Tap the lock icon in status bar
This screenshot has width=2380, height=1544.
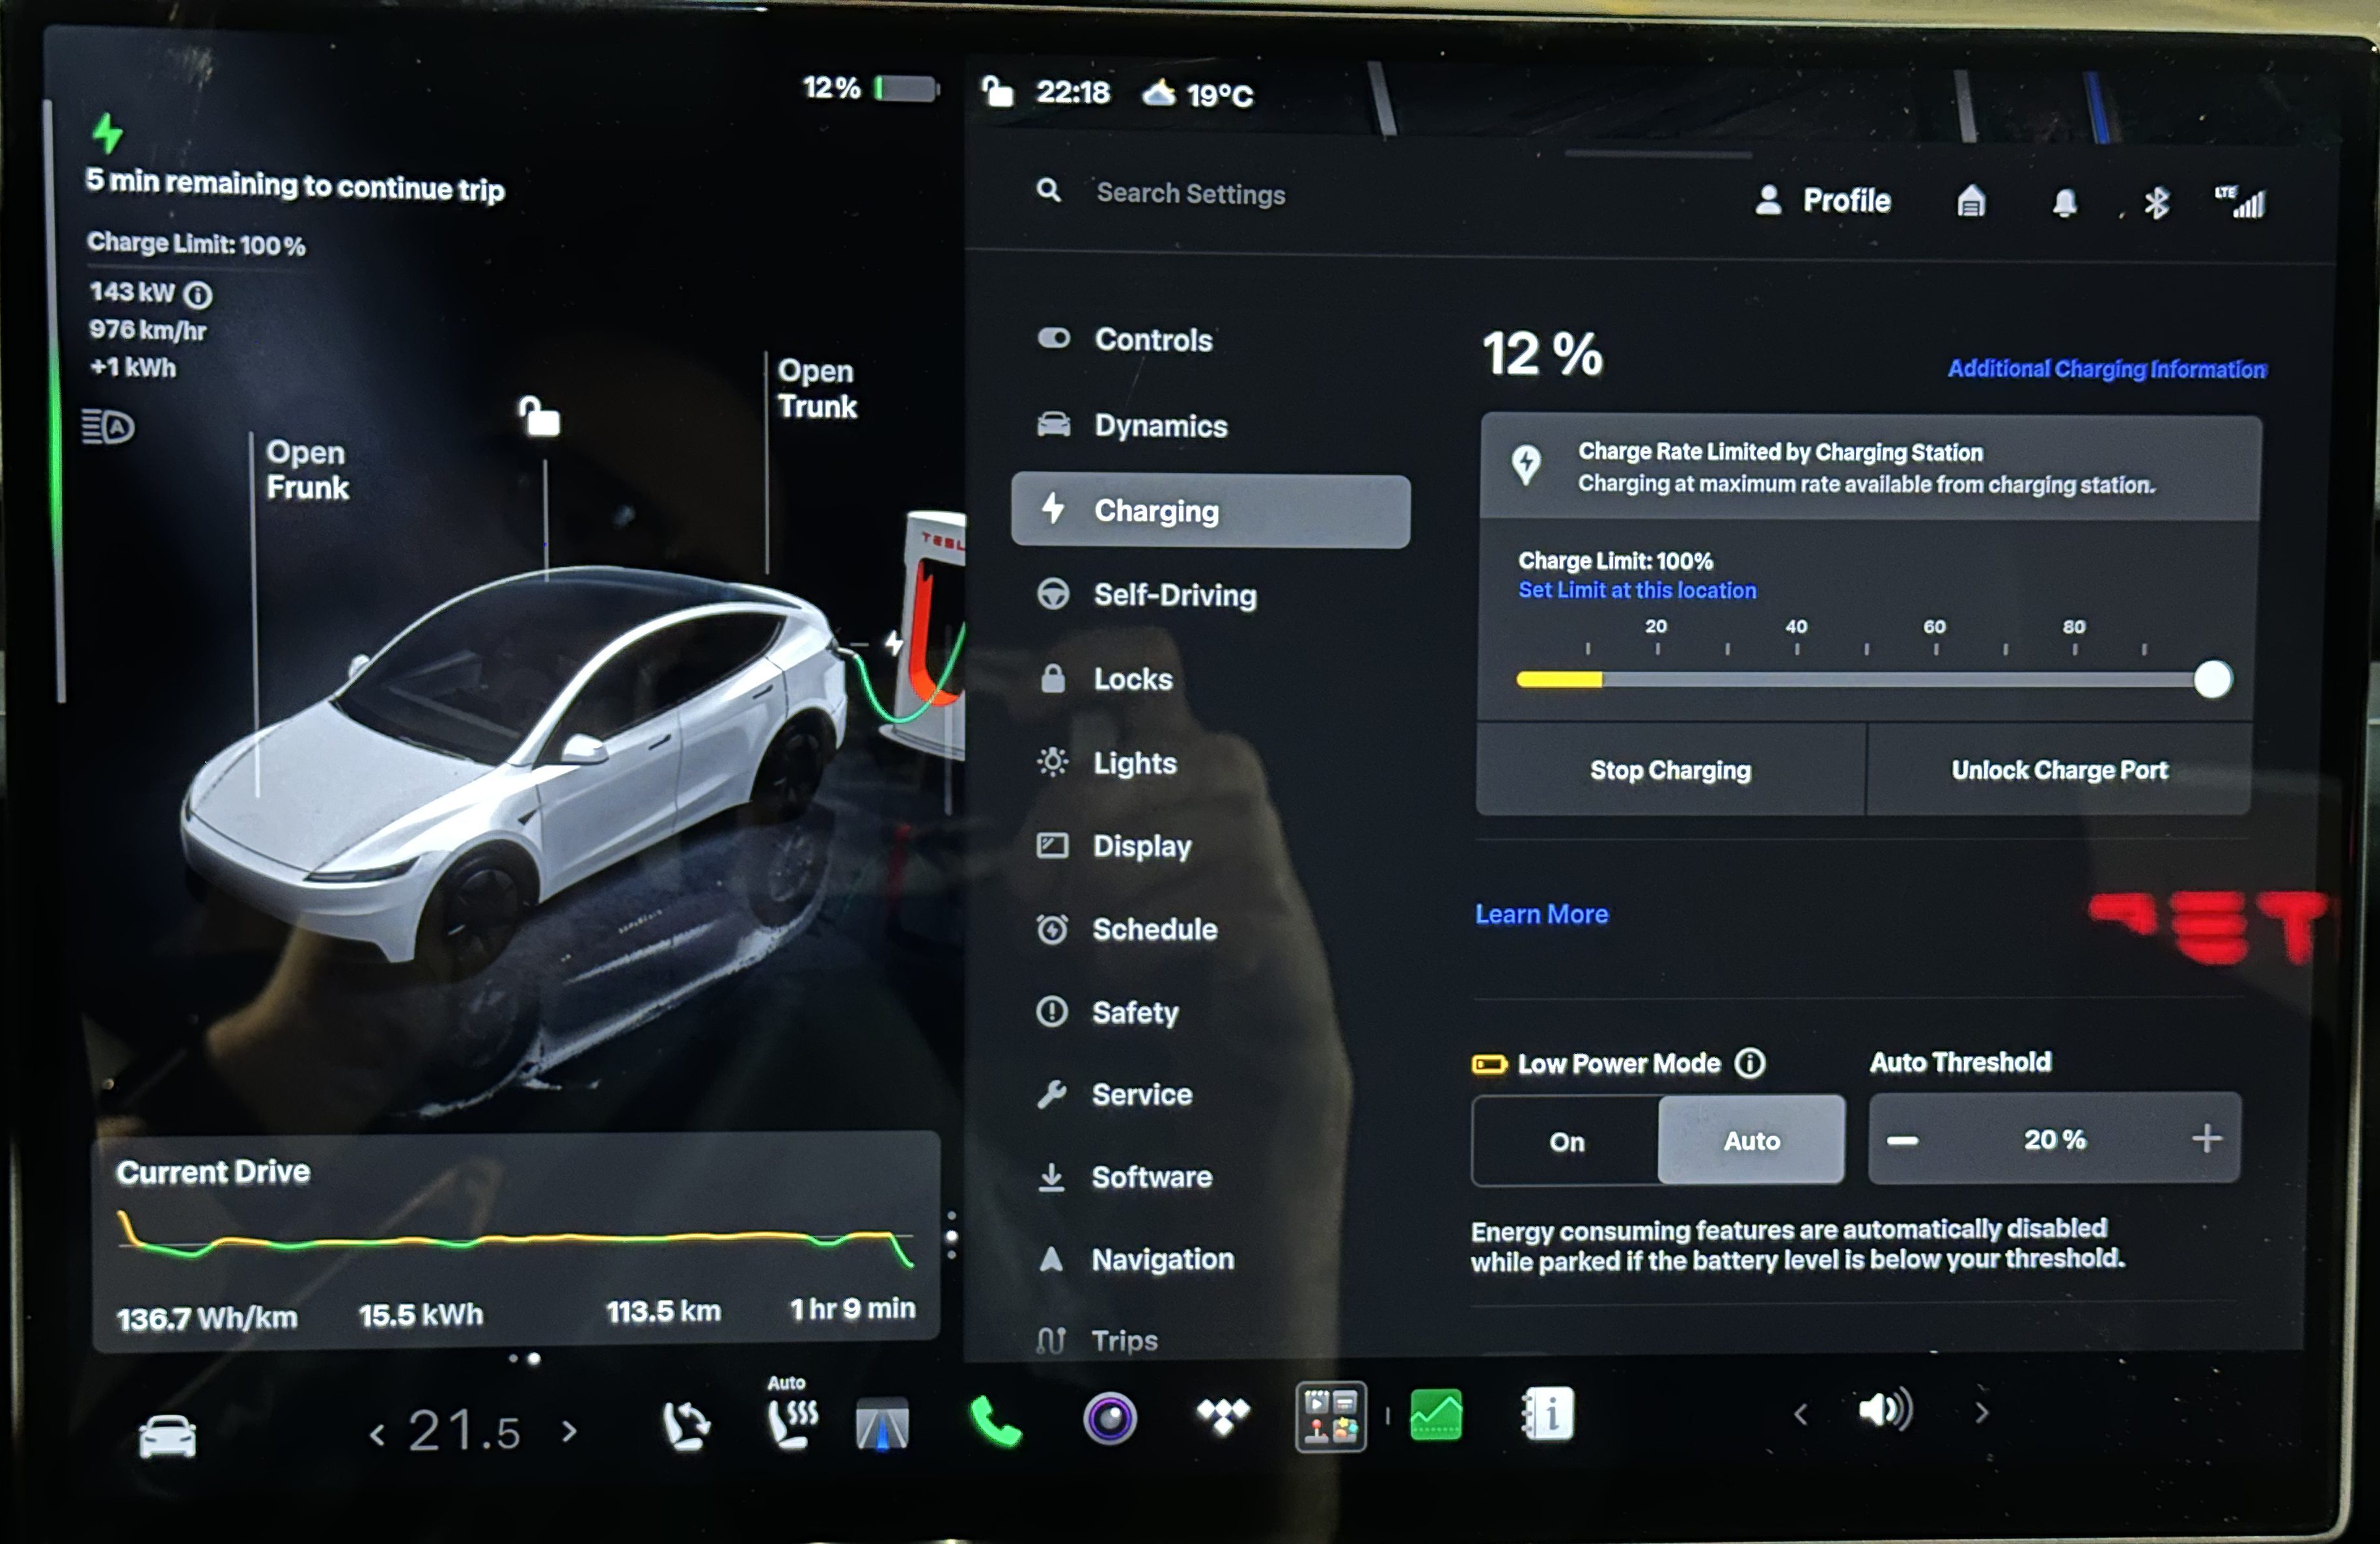tap(997, 92)
